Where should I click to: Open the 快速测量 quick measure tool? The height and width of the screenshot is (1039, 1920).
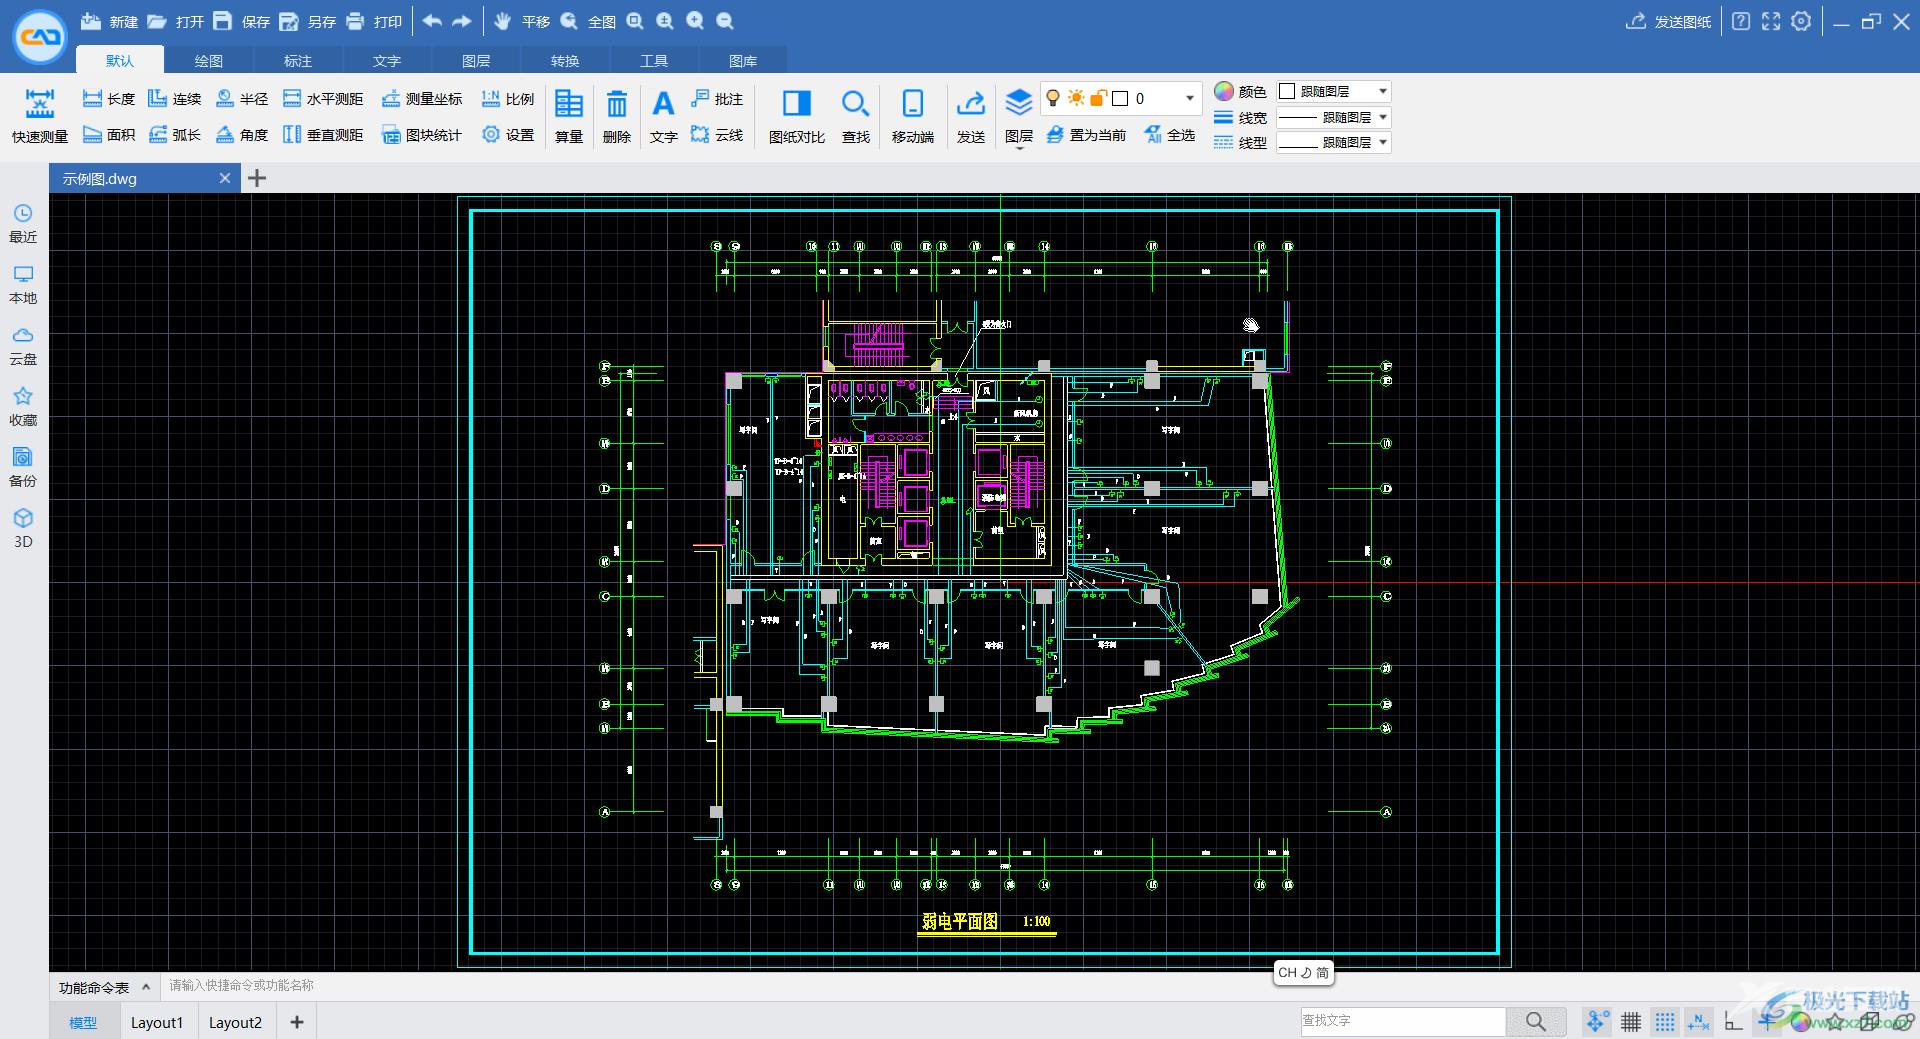tap(40, 116)
